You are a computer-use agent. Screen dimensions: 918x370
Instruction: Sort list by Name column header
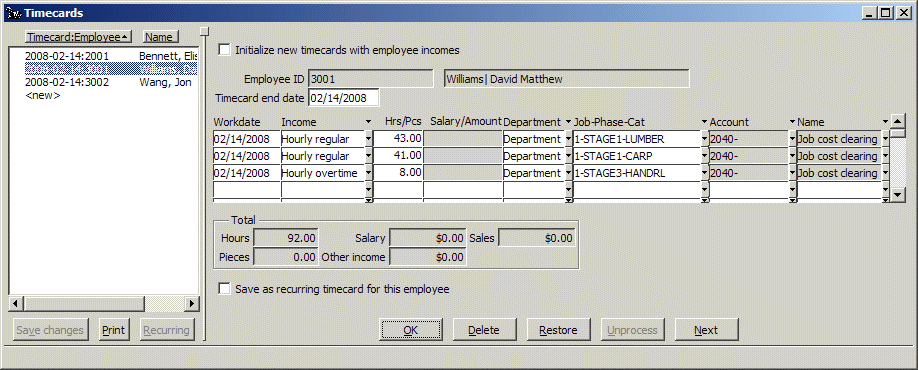click(160, 37)
